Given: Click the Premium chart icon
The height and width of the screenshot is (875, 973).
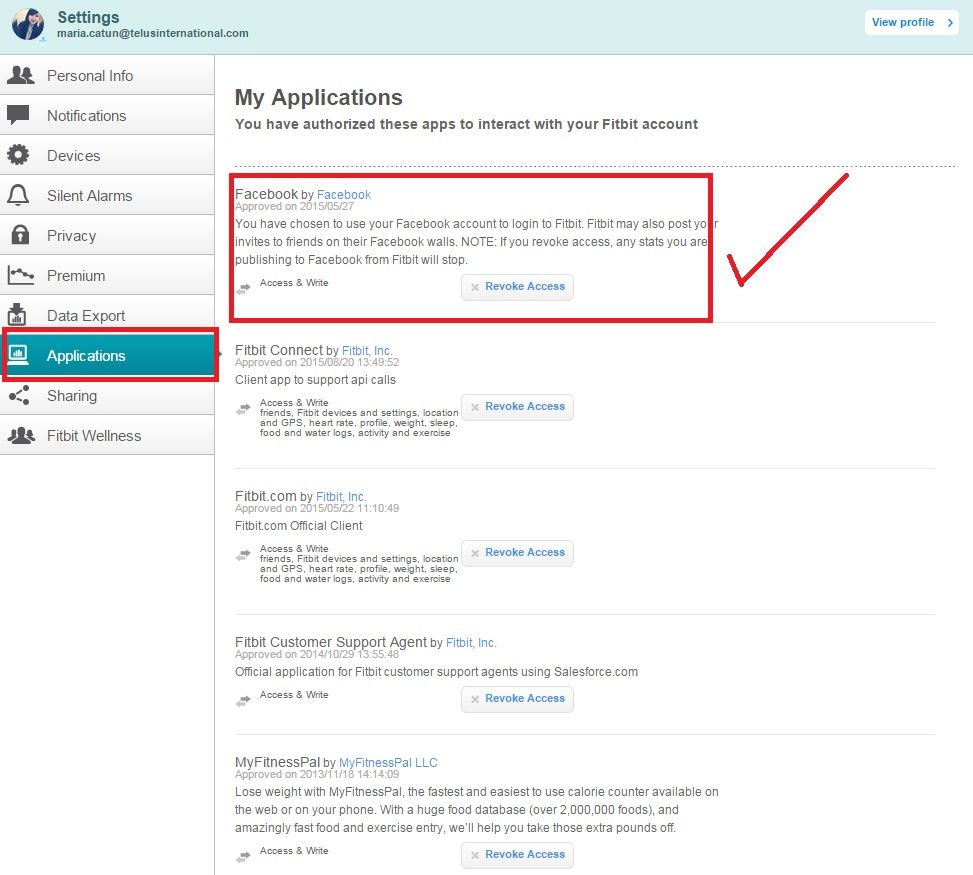Looking at the screenshot, I should pyautogui.click(x=20, y=275).
